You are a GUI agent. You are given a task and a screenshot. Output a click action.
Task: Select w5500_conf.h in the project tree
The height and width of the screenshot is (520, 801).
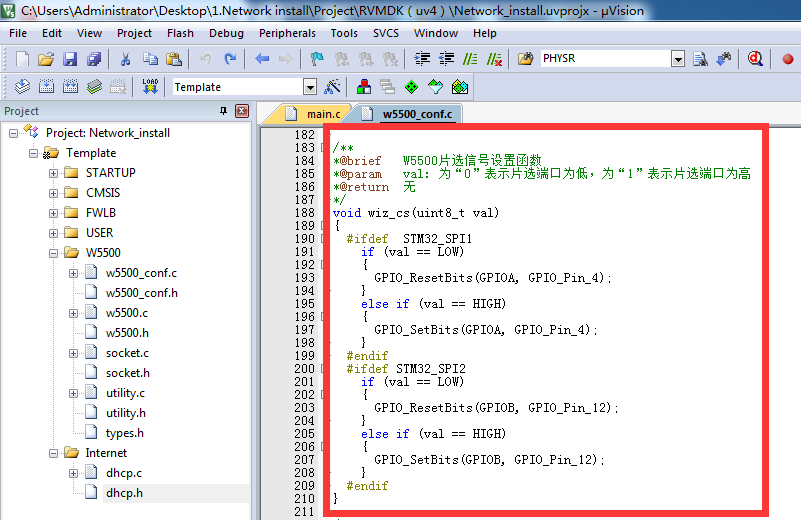142,293
